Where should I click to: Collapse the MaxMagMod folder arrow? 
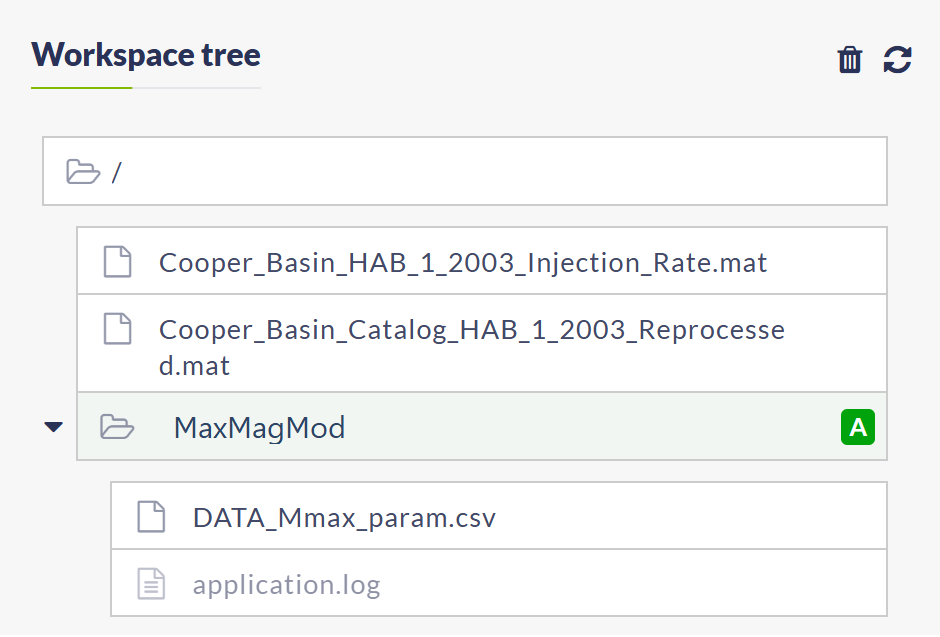pos(53,427)
